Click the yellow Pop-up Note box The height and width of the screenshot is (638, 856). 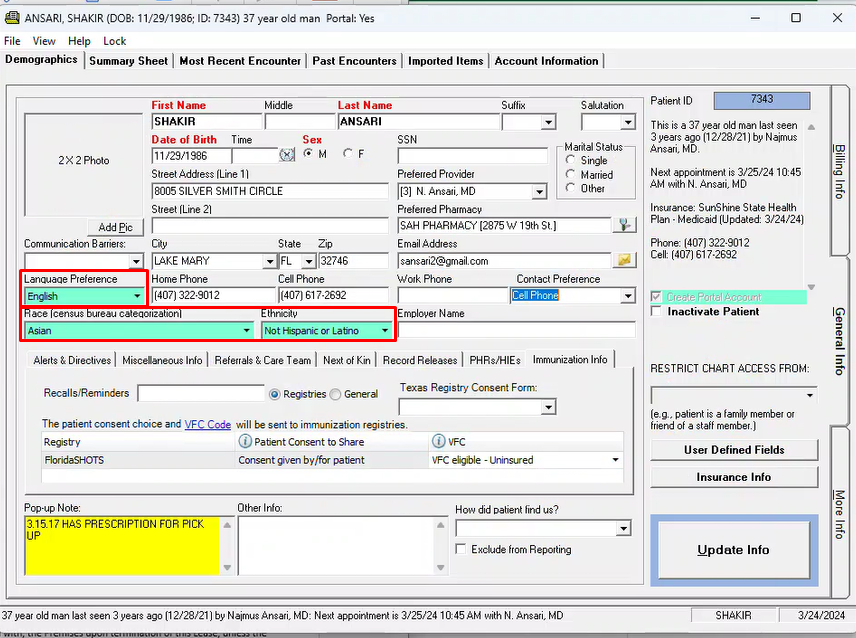(121, 545)
